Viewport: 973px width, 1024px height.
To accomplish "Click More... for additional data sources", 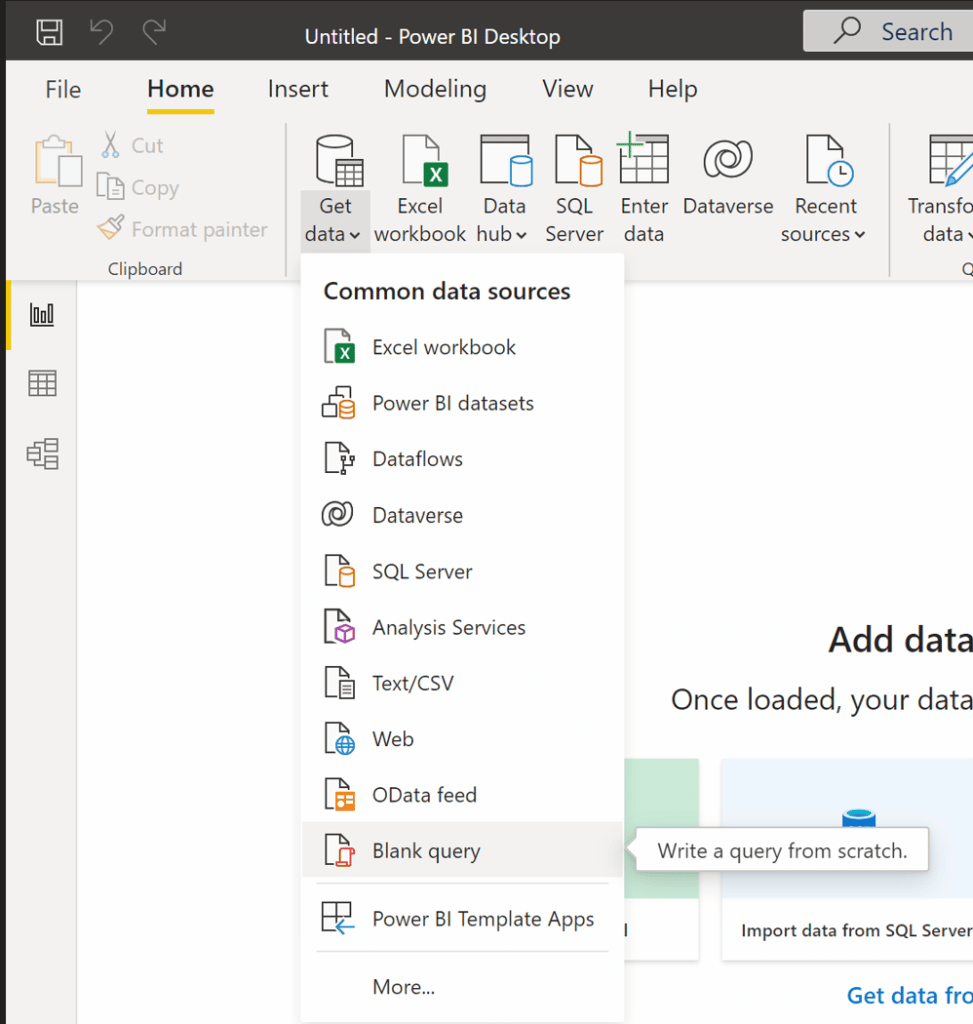I will pyautogui.click(x=462, y=986).
